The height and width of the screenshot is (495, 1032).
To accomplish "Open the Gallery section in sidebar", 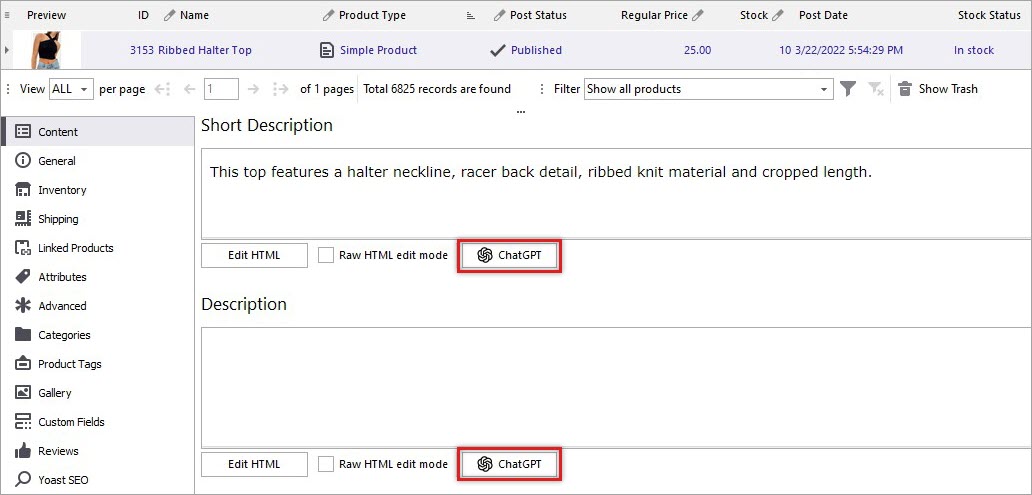I will pyautogui.click(x=55, y=393).
